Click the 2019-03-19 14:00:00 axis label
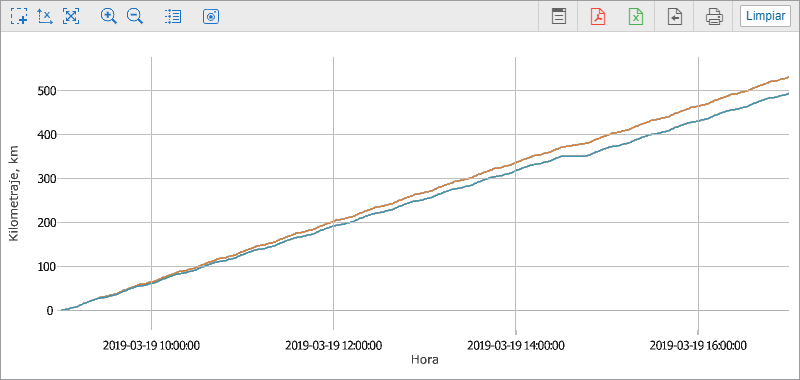Viewport: 800px width, 380px height. [x=516, y=346]
